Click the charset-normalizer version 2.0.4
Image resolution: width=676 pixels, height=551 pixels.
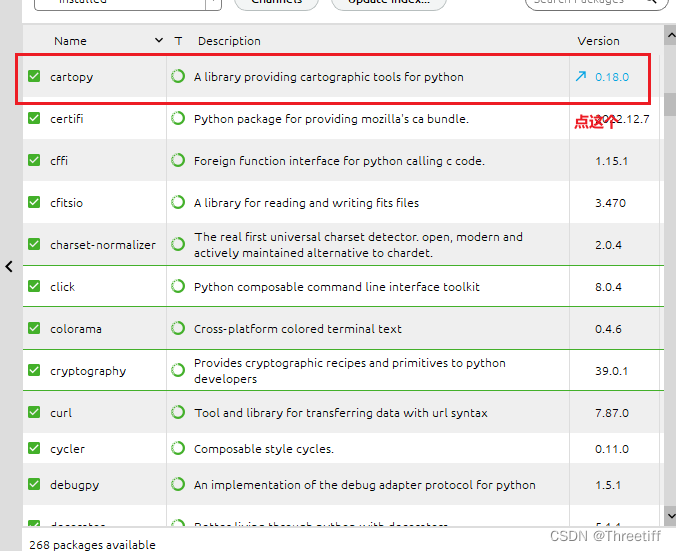click(x=608, y=245)
